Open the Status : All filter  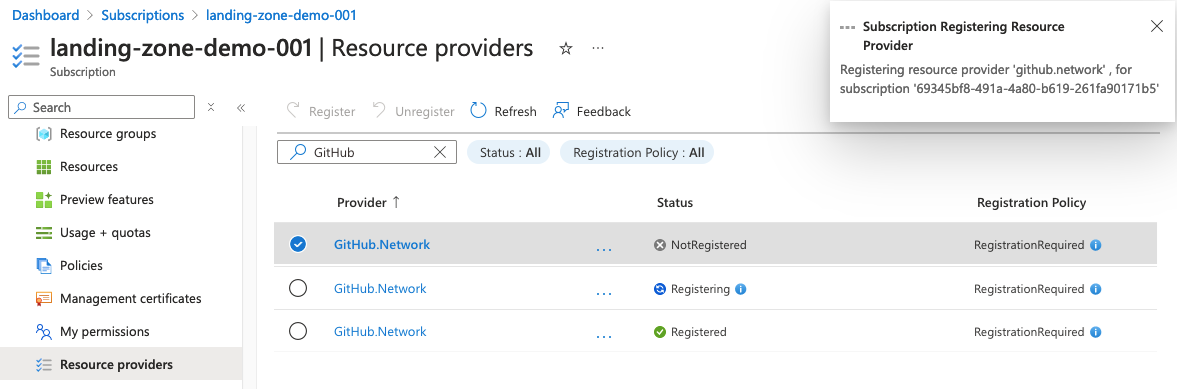[x=509, y=152]
